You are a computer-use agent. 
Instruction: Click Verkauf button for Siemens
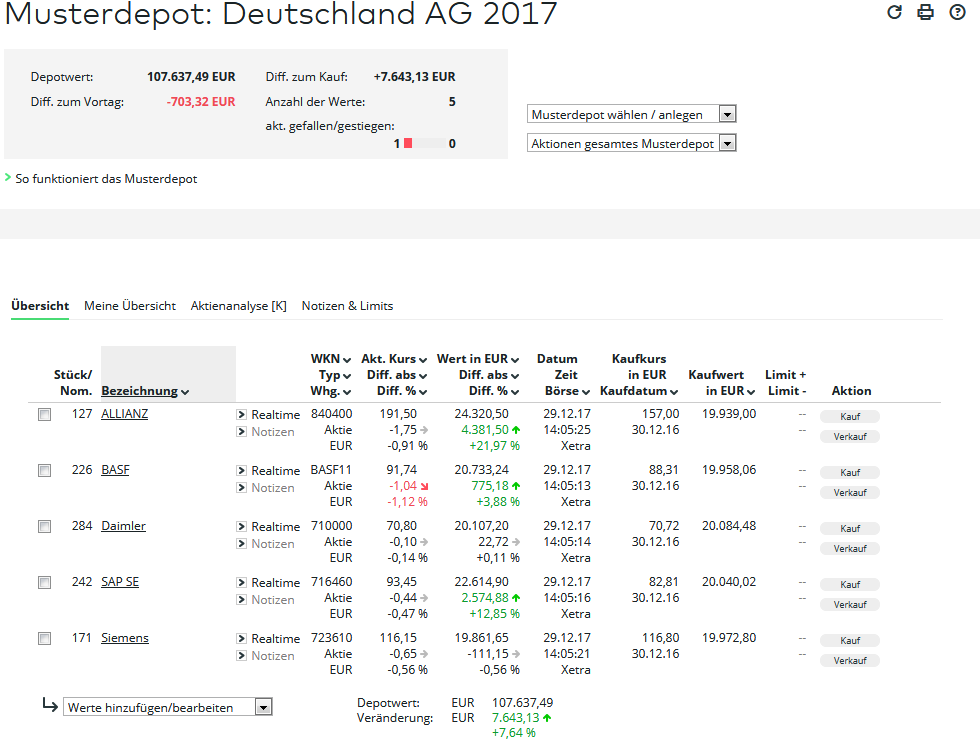pos(850,660)
